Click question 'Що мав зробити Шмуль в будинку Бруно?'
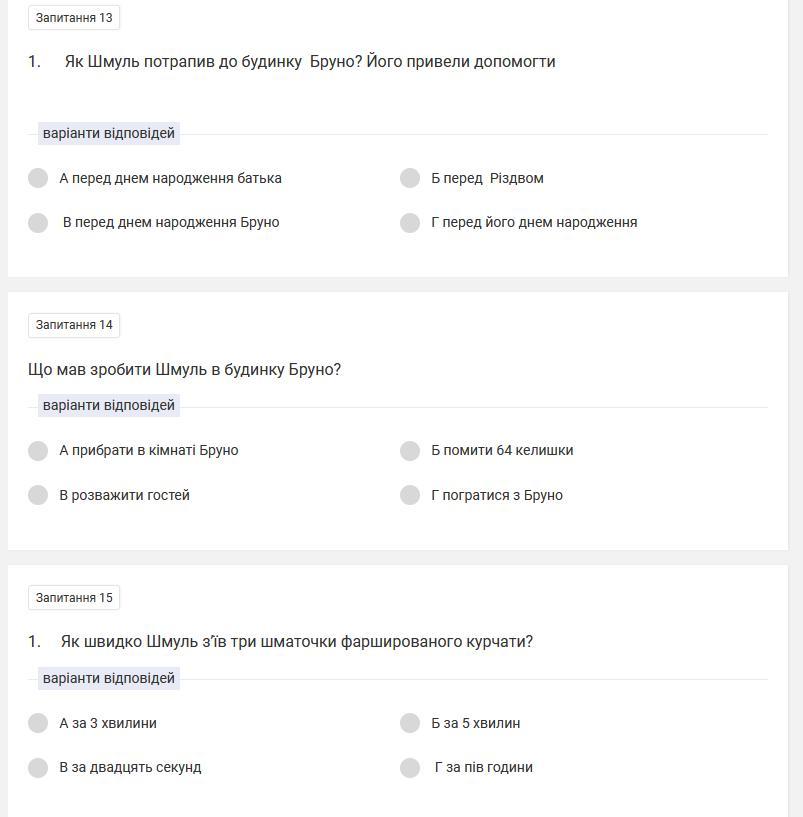This screenshot has width=803, height=817. (185, 370)
